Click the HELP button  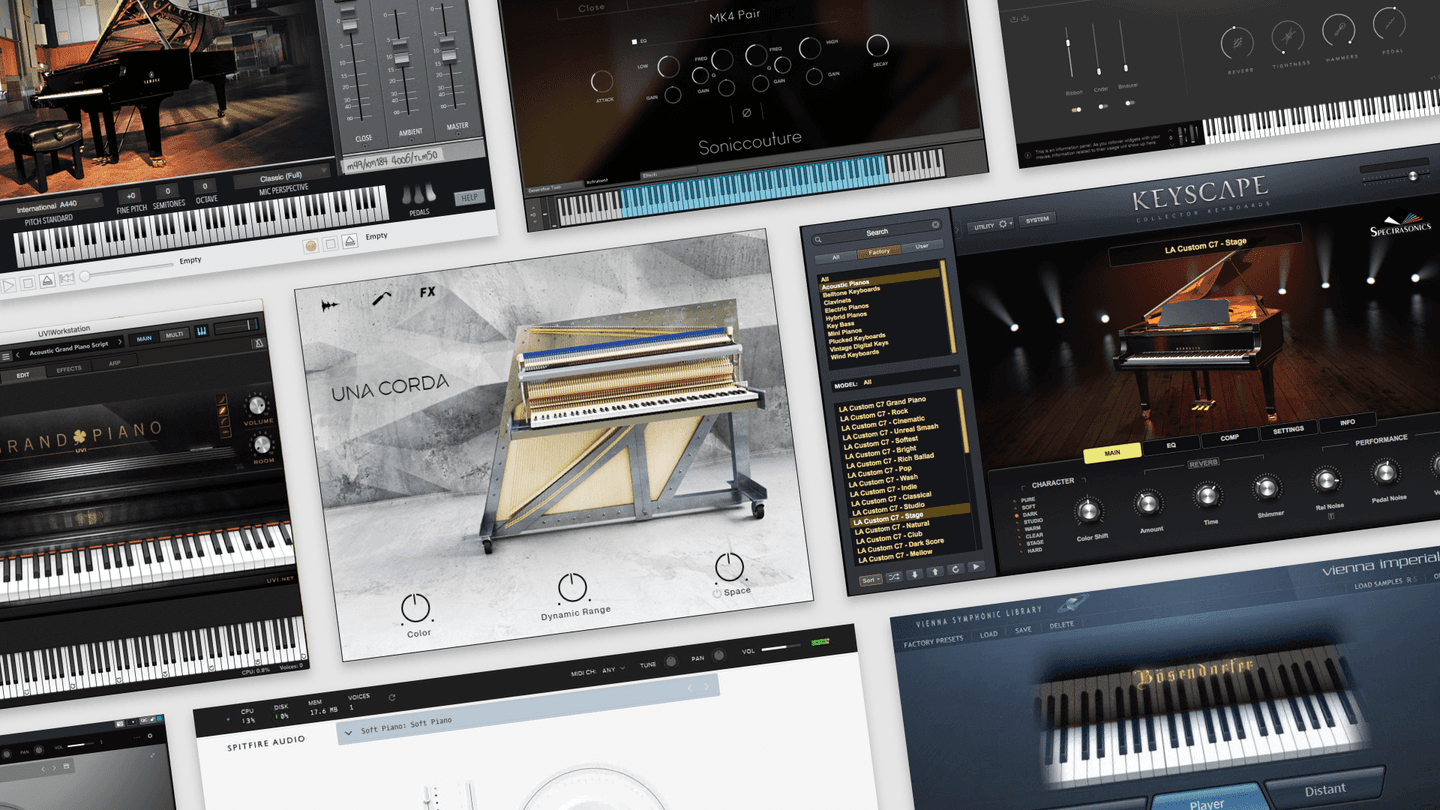coord(469,198)
